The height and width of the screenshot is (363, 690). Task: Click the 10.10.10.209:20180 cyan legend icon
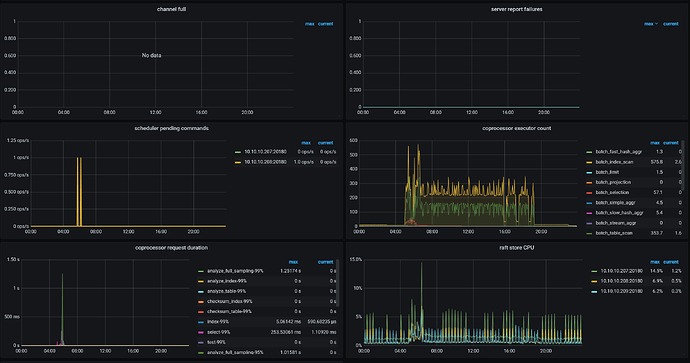(594, 291)
